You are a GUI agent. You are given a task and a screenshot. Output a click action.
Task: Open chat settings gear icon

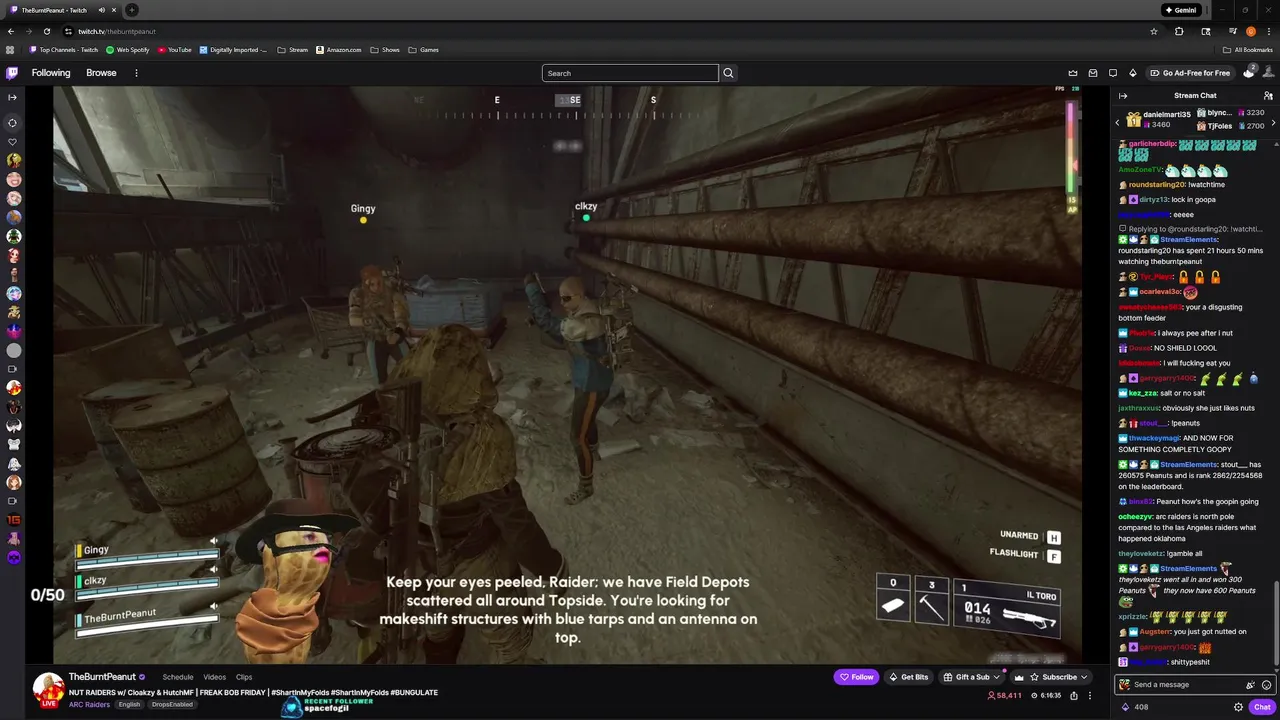click(x=1238, y=707)
